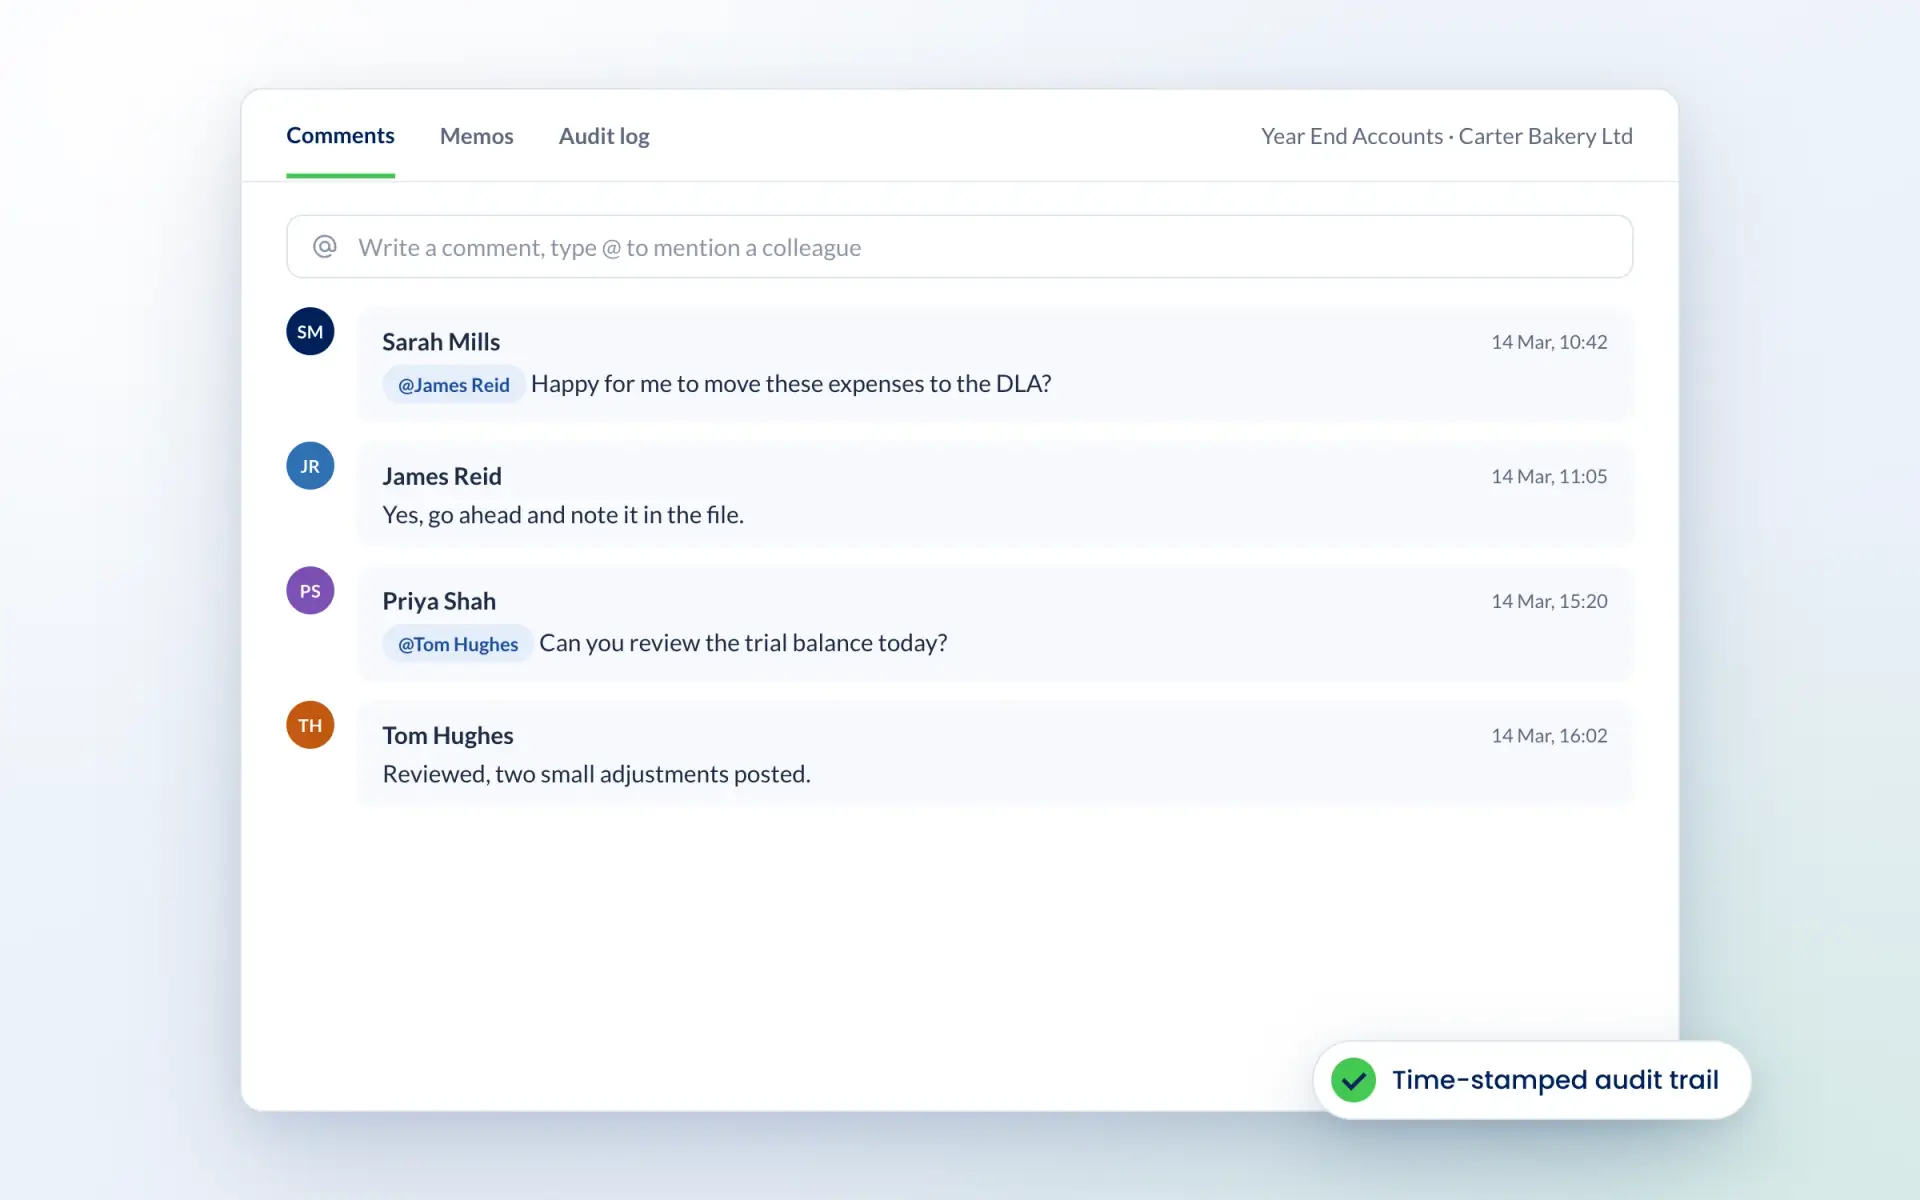Click the Year End Accounts · Carter Bakery Ltd title
1920x1200 pixels.
click(x=1446, y=136)
